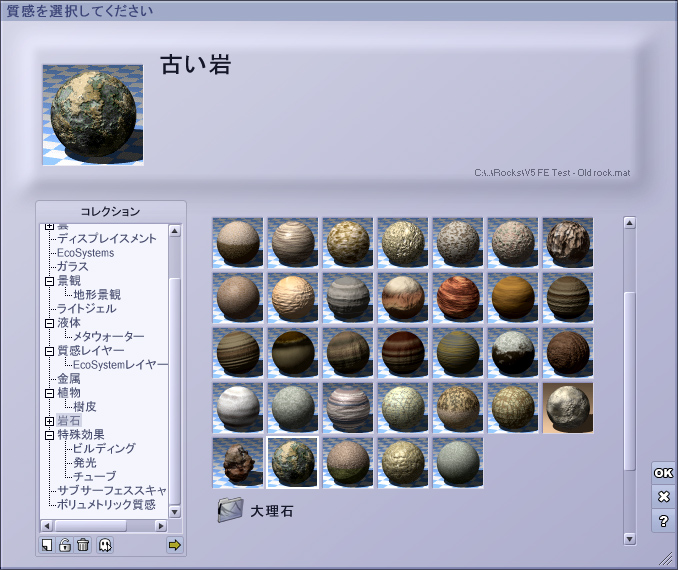Collapse the 景観 tree node
Viewport: 678px width, 570px height.
[49, 281]
